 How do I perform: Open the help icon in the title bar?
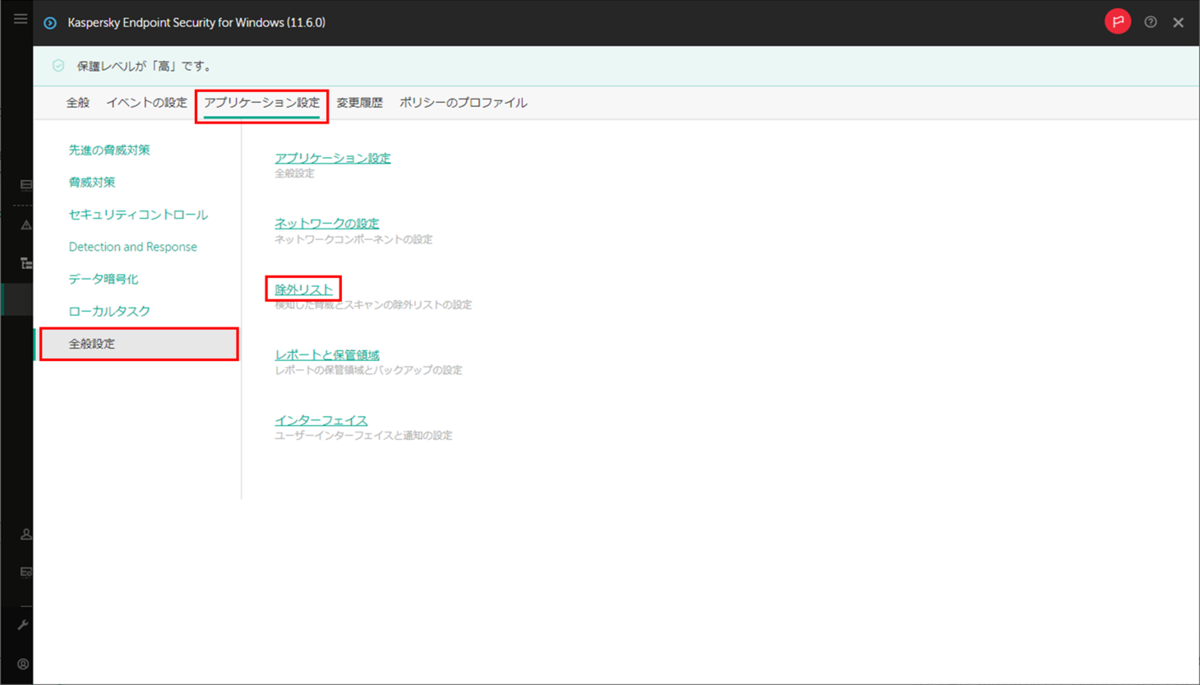(x=1150, y=20)
